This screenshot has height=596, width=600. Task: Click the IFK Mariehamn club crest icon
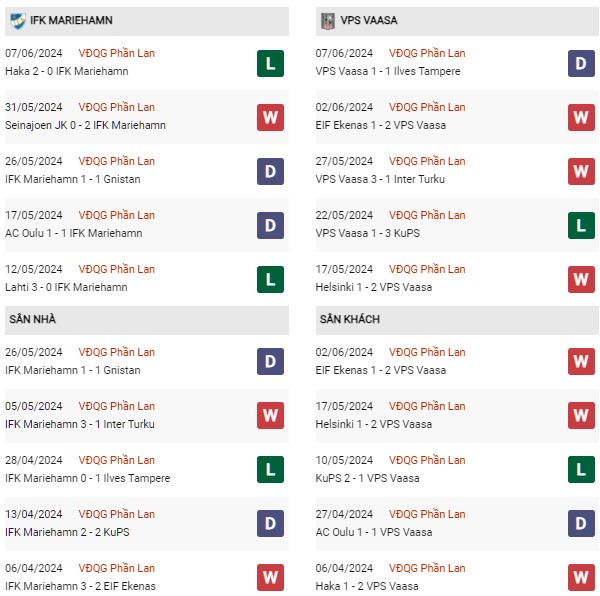18,20
